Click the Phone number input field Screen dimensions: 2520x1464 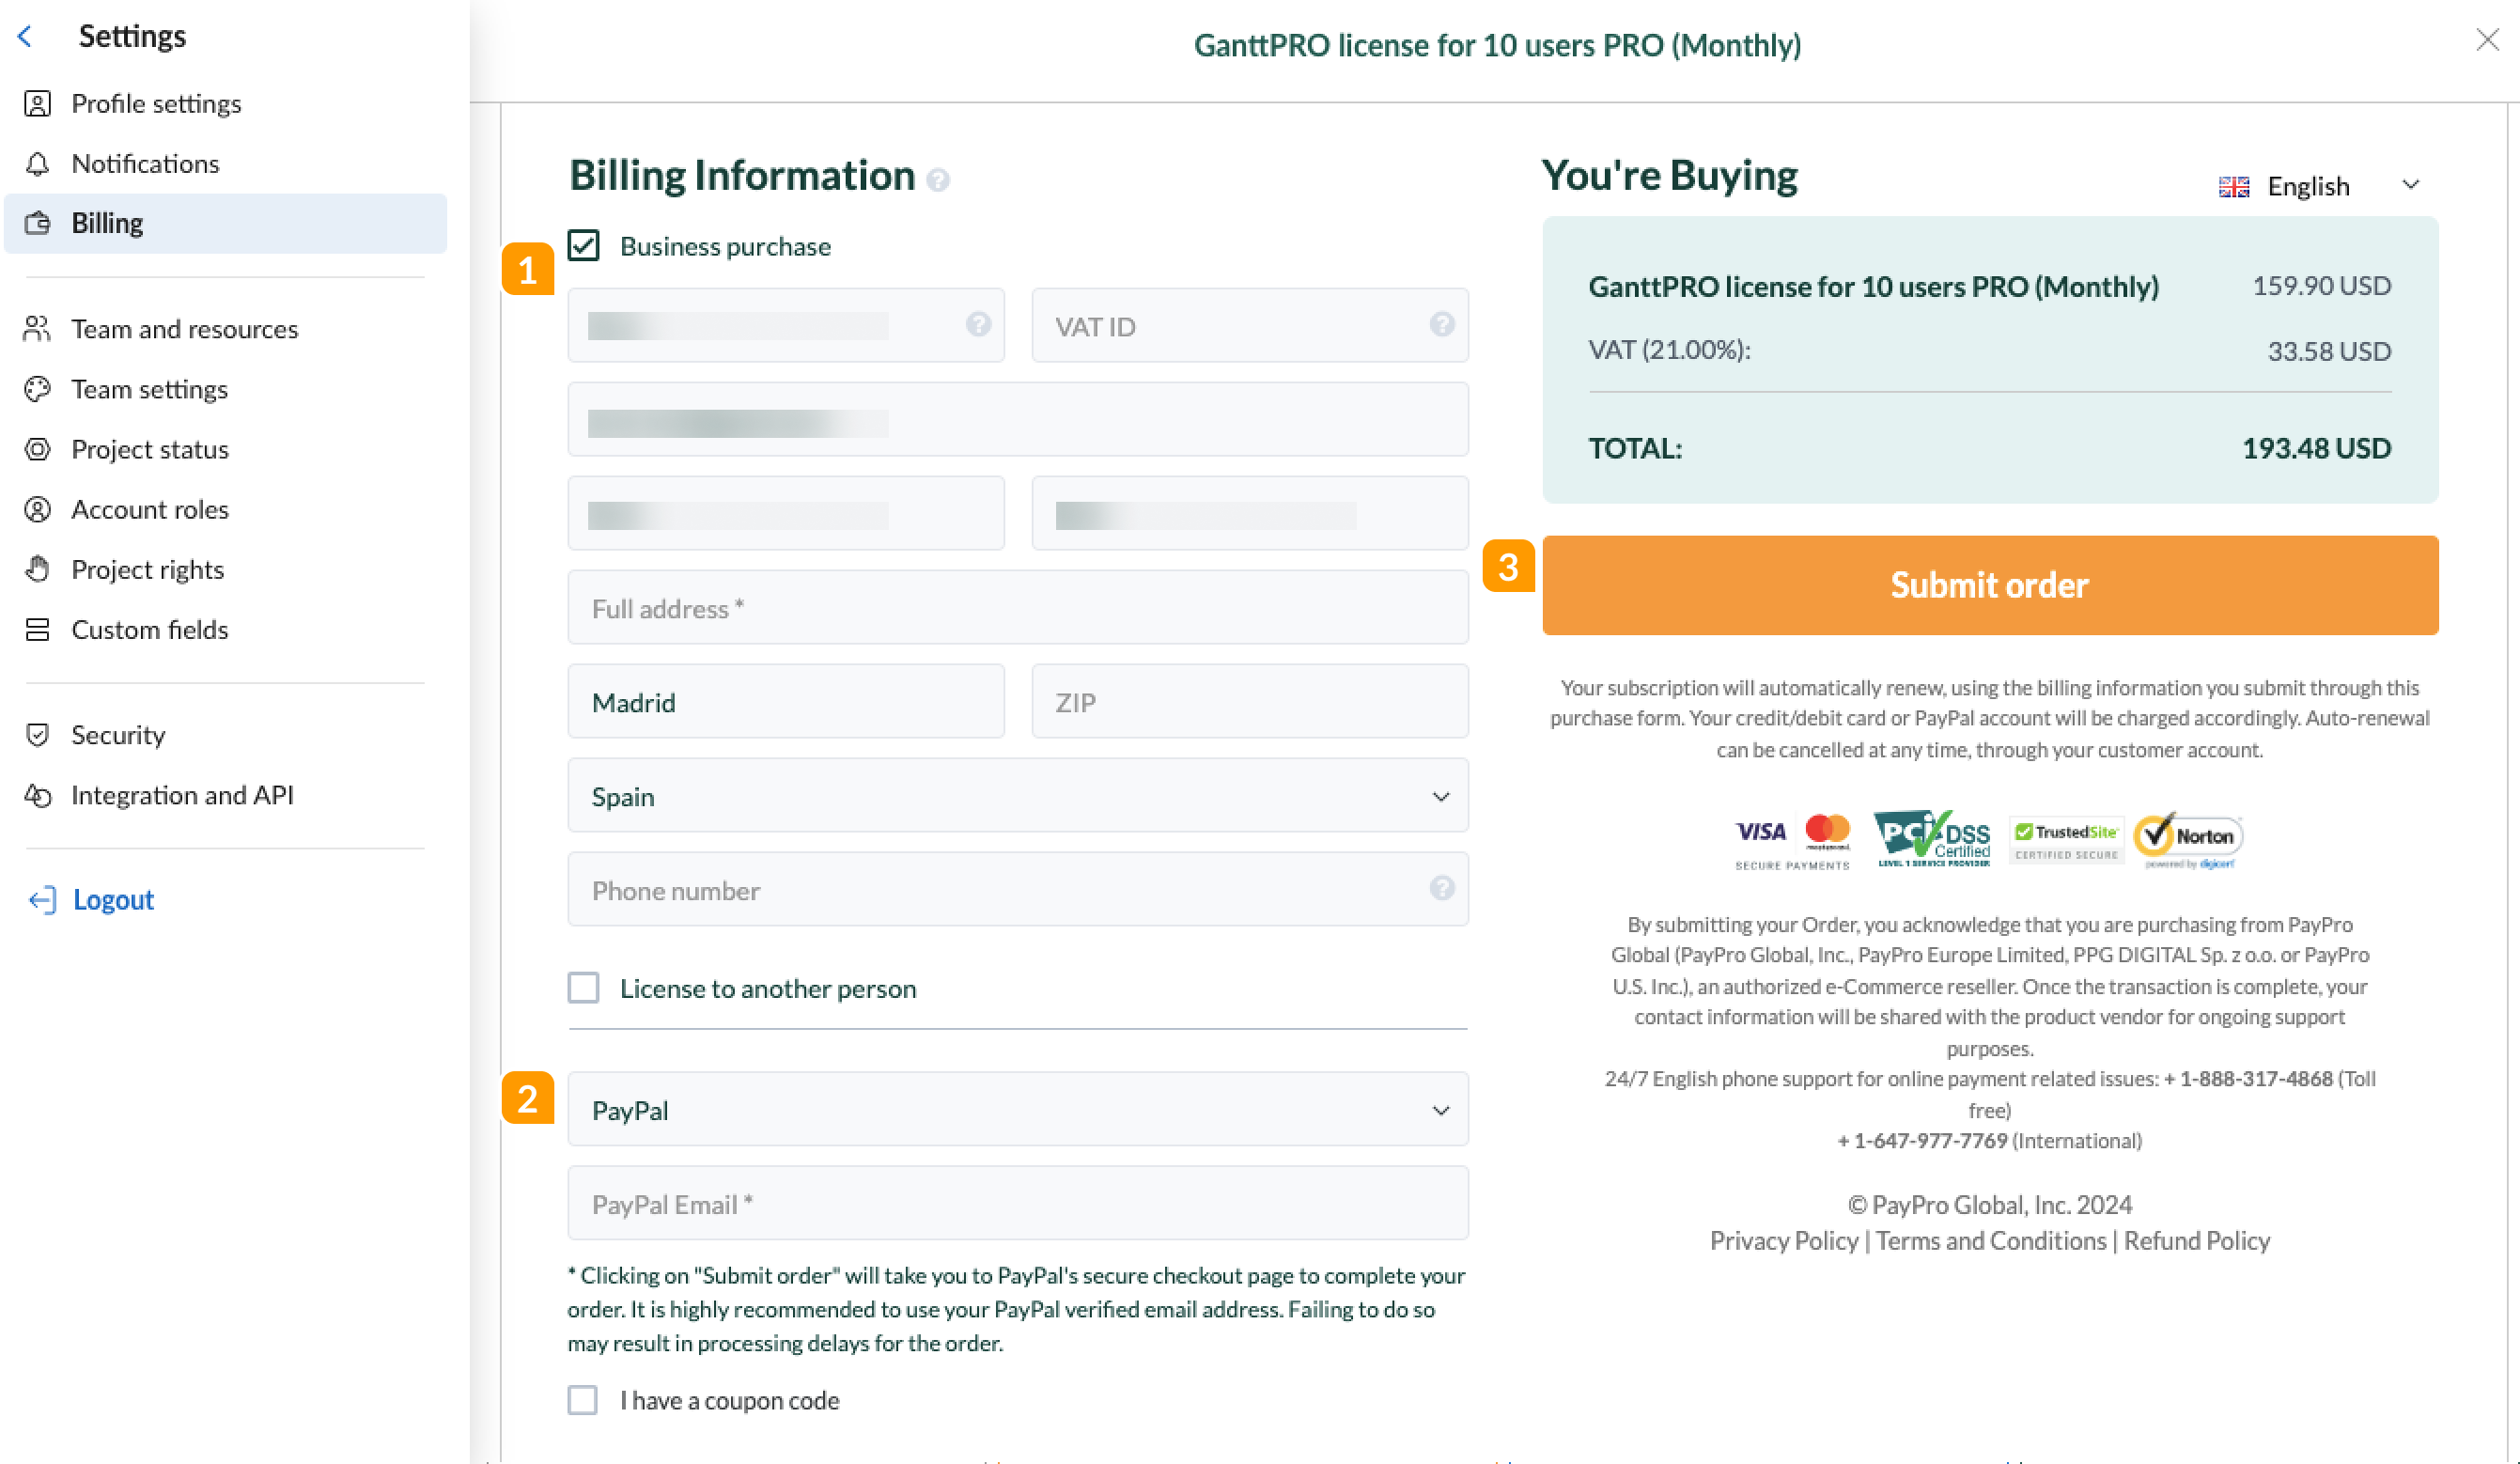(x=1018, y=890)
